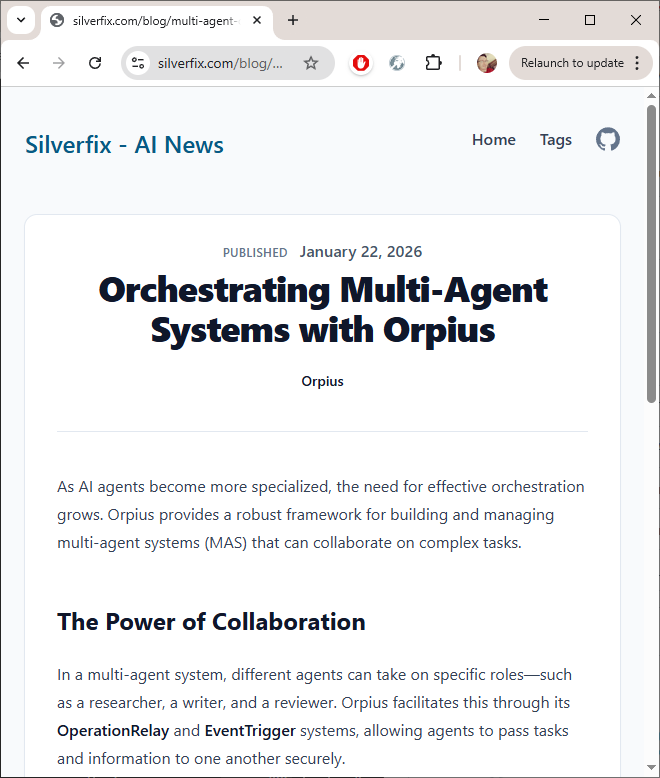The width and height of the screenshot is (660, 778).
Task: Click the gray globe extension icon
Action: 397,63
